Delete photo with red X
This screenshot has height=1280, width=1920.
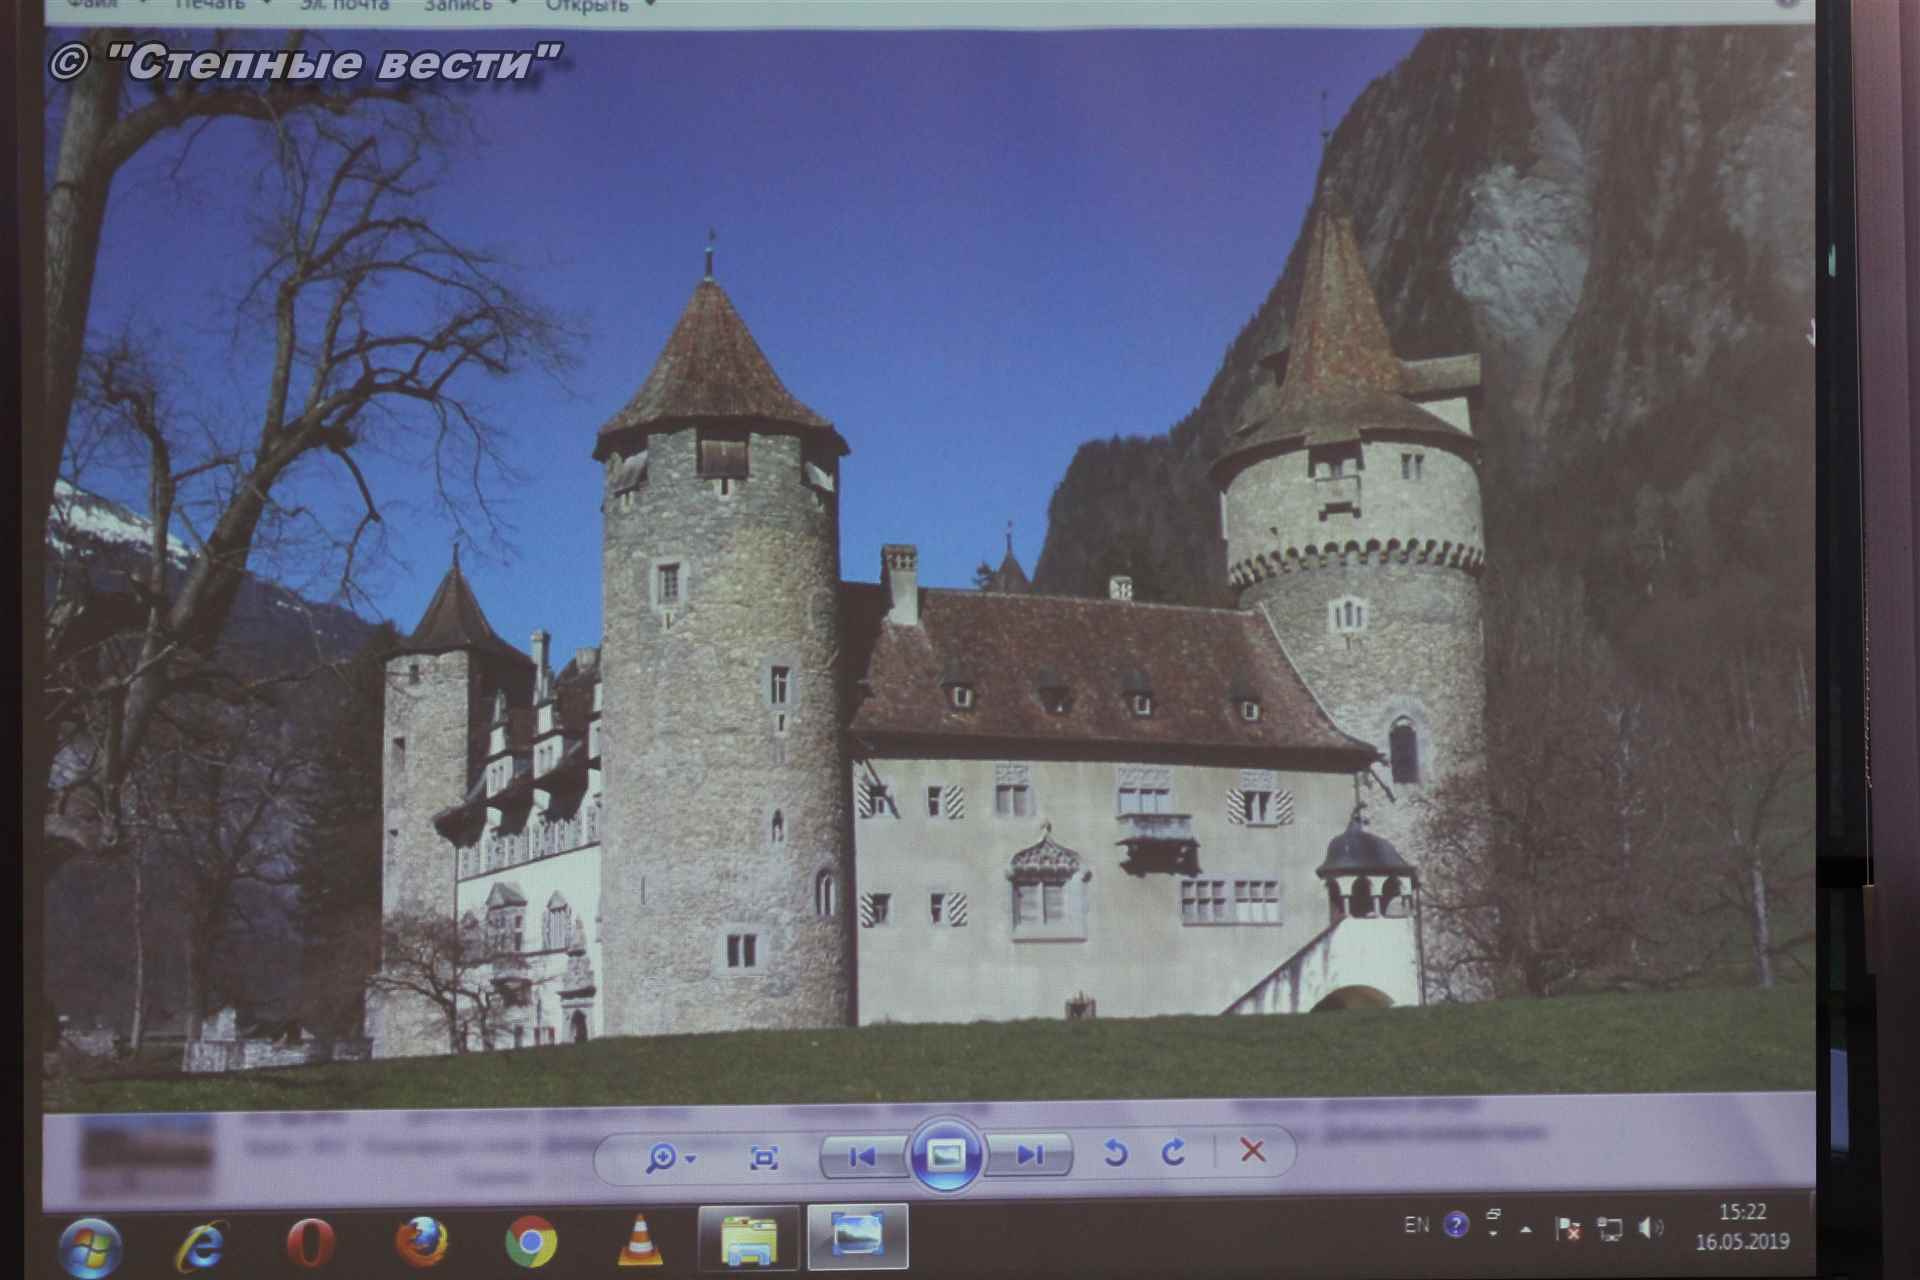[1252, 1151]
